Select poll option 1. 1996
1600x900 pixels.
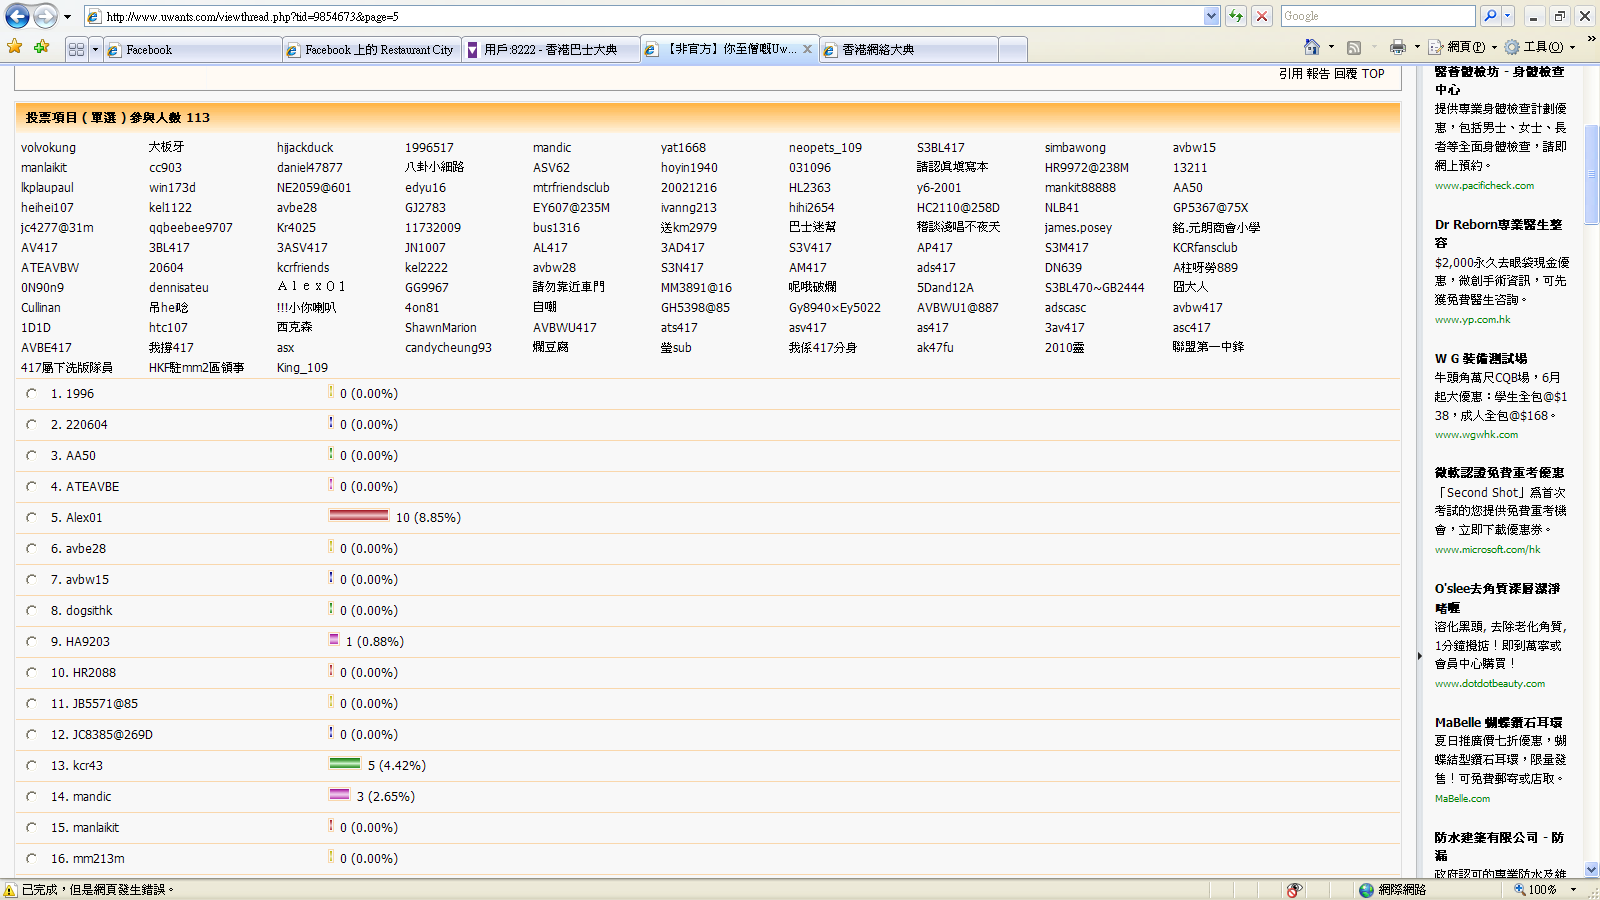(x=32, y=394)
